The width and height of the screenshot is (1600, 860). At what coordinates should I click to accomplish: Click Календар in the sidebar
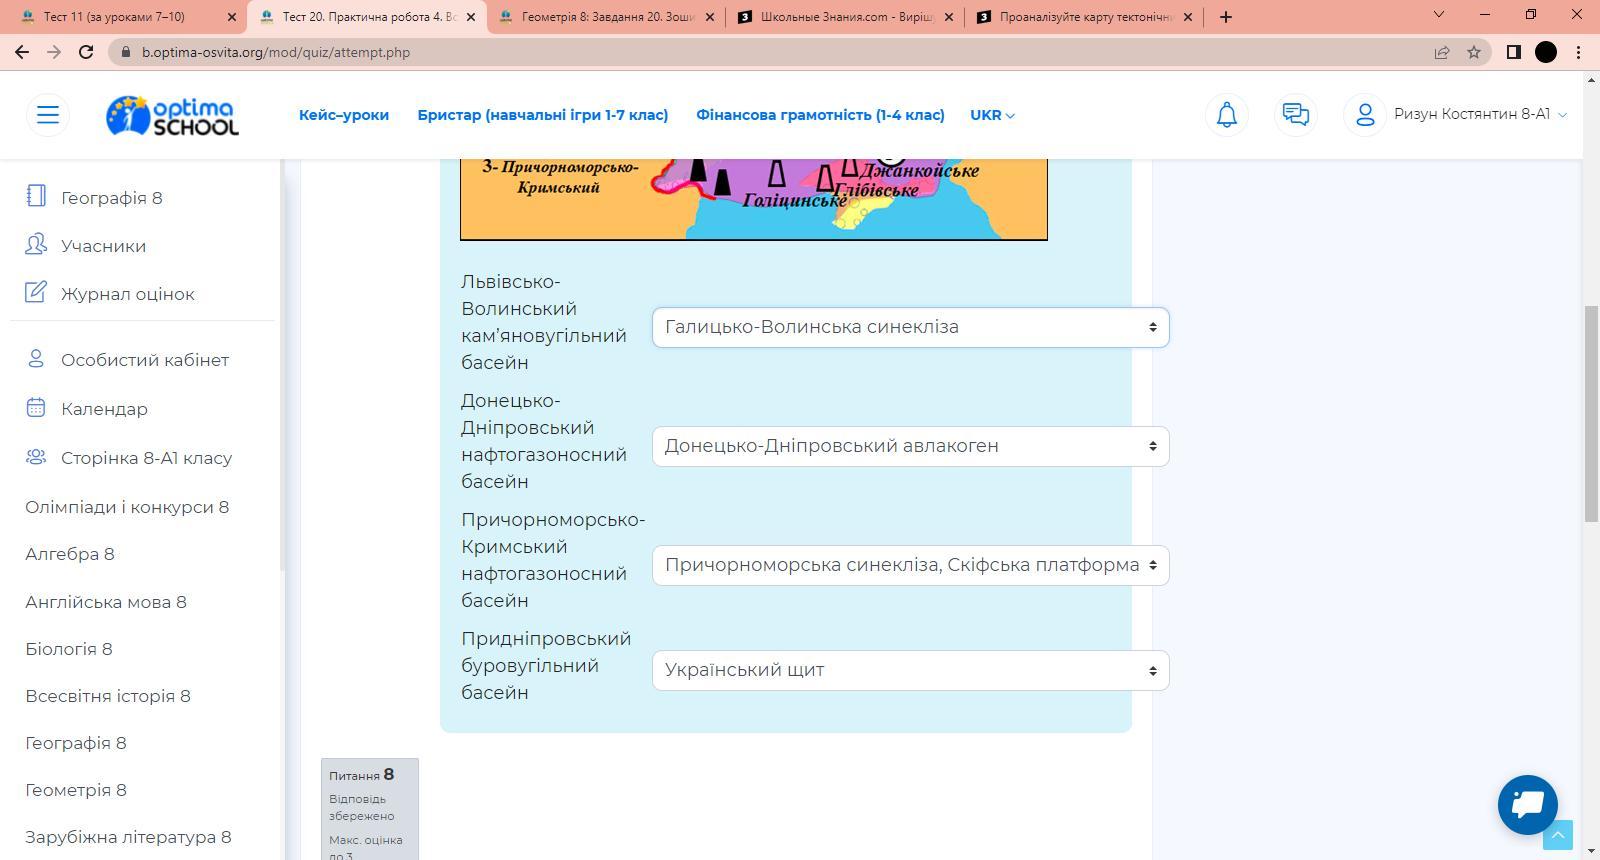[x=104, y=409]
